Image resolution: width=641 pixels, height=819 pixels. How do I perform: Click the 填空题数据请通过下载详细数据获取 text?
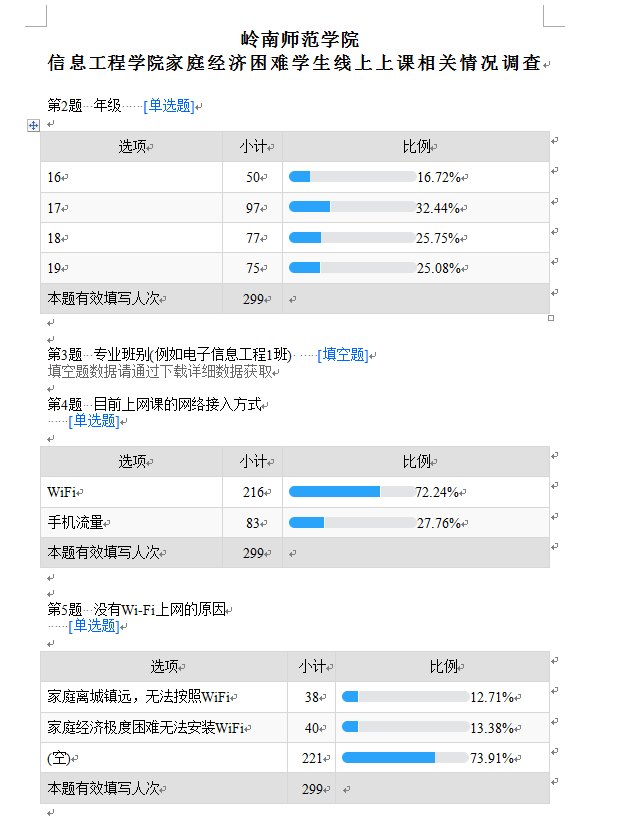tap(160, 371)
